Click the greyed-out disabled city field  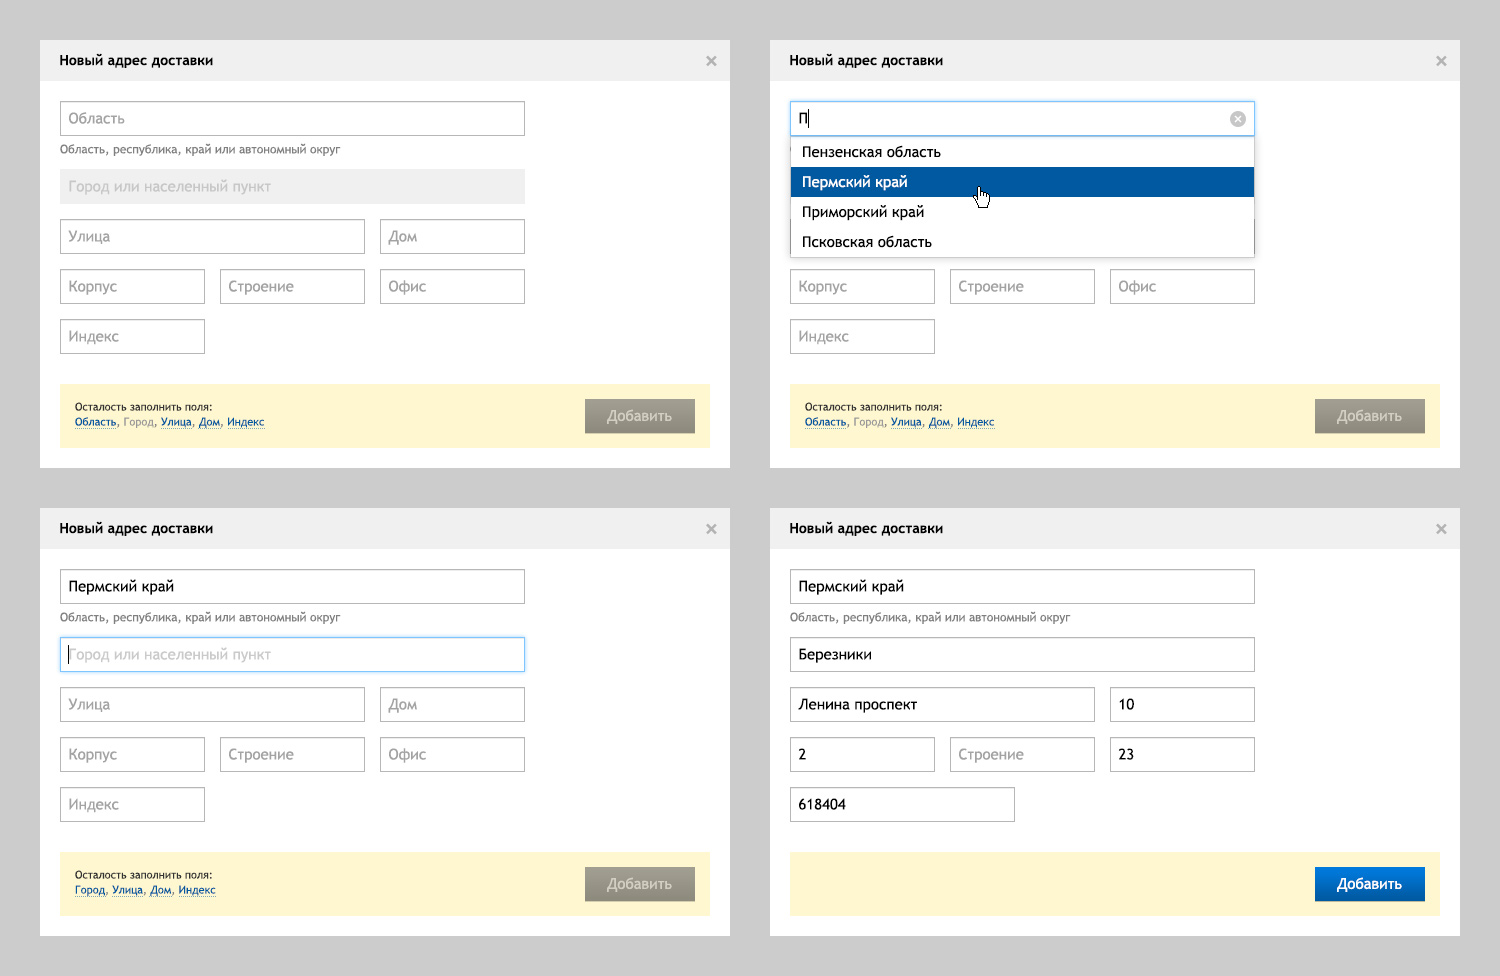(292, 187)
